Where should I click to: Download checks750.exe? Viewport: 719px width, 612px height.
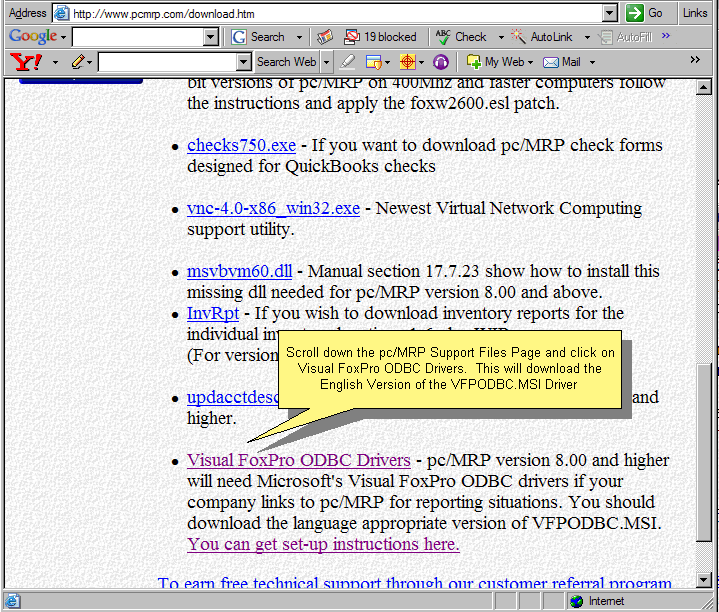241,145
